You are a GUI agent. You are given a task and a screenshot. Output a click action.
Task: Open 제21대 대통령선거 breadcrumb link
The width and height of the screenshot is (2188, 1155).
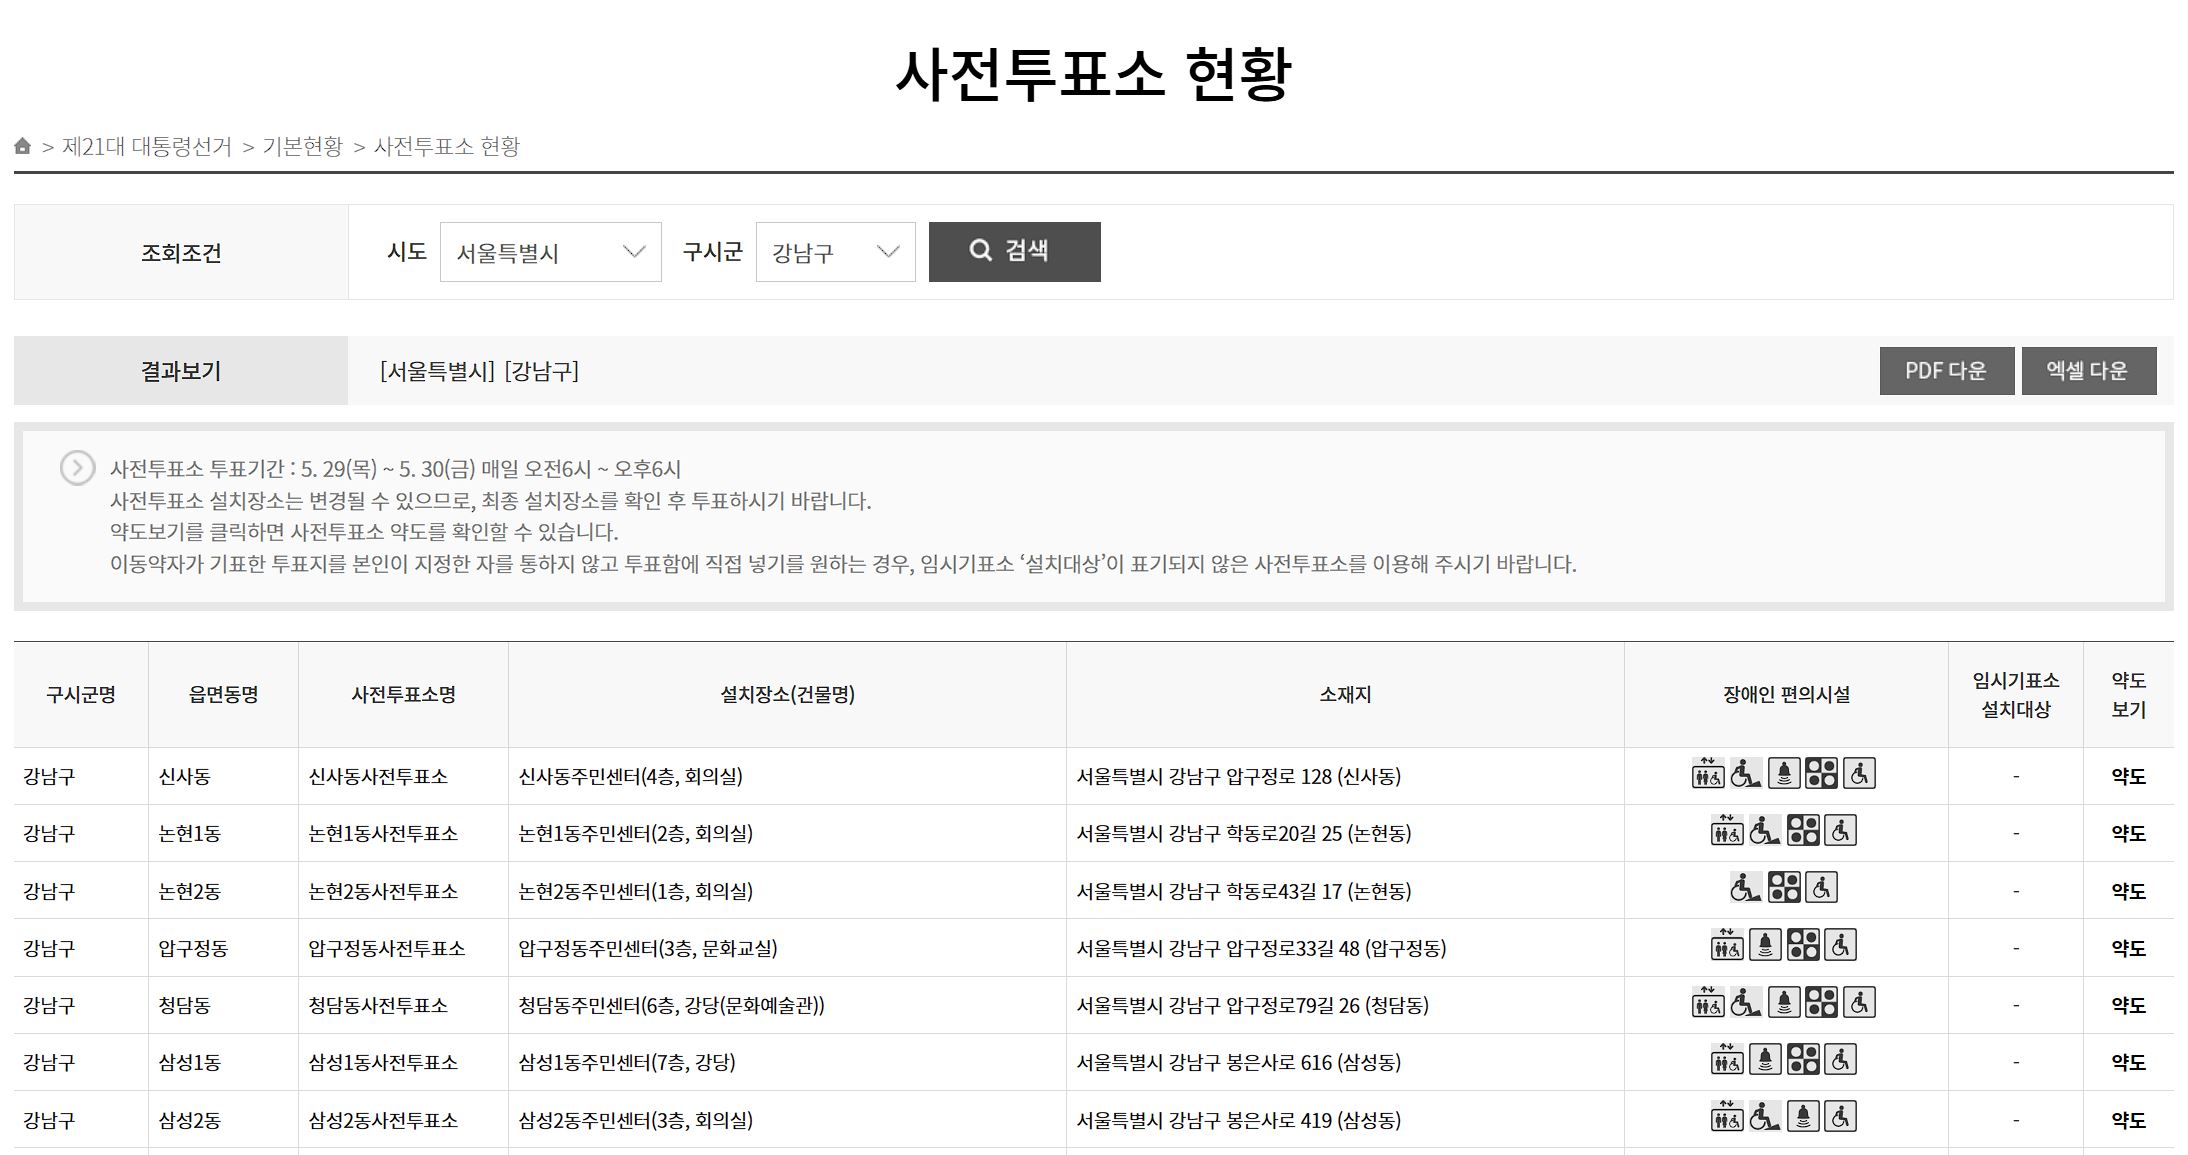coord(147,147)
